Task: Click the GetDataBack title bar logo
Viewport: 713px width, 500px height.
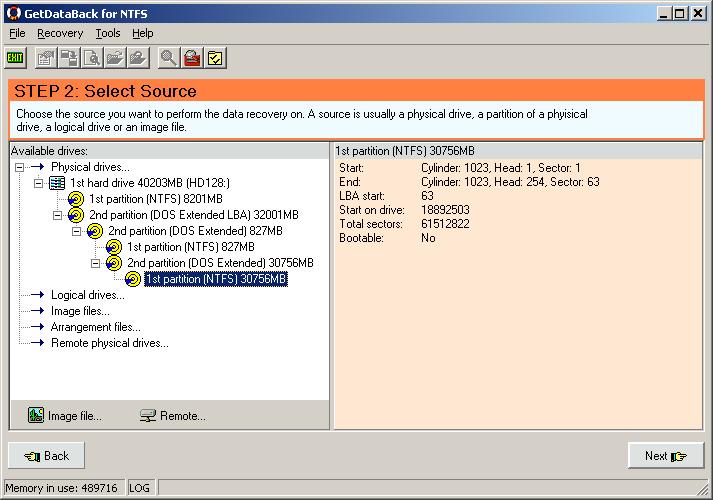Action: 14,13
